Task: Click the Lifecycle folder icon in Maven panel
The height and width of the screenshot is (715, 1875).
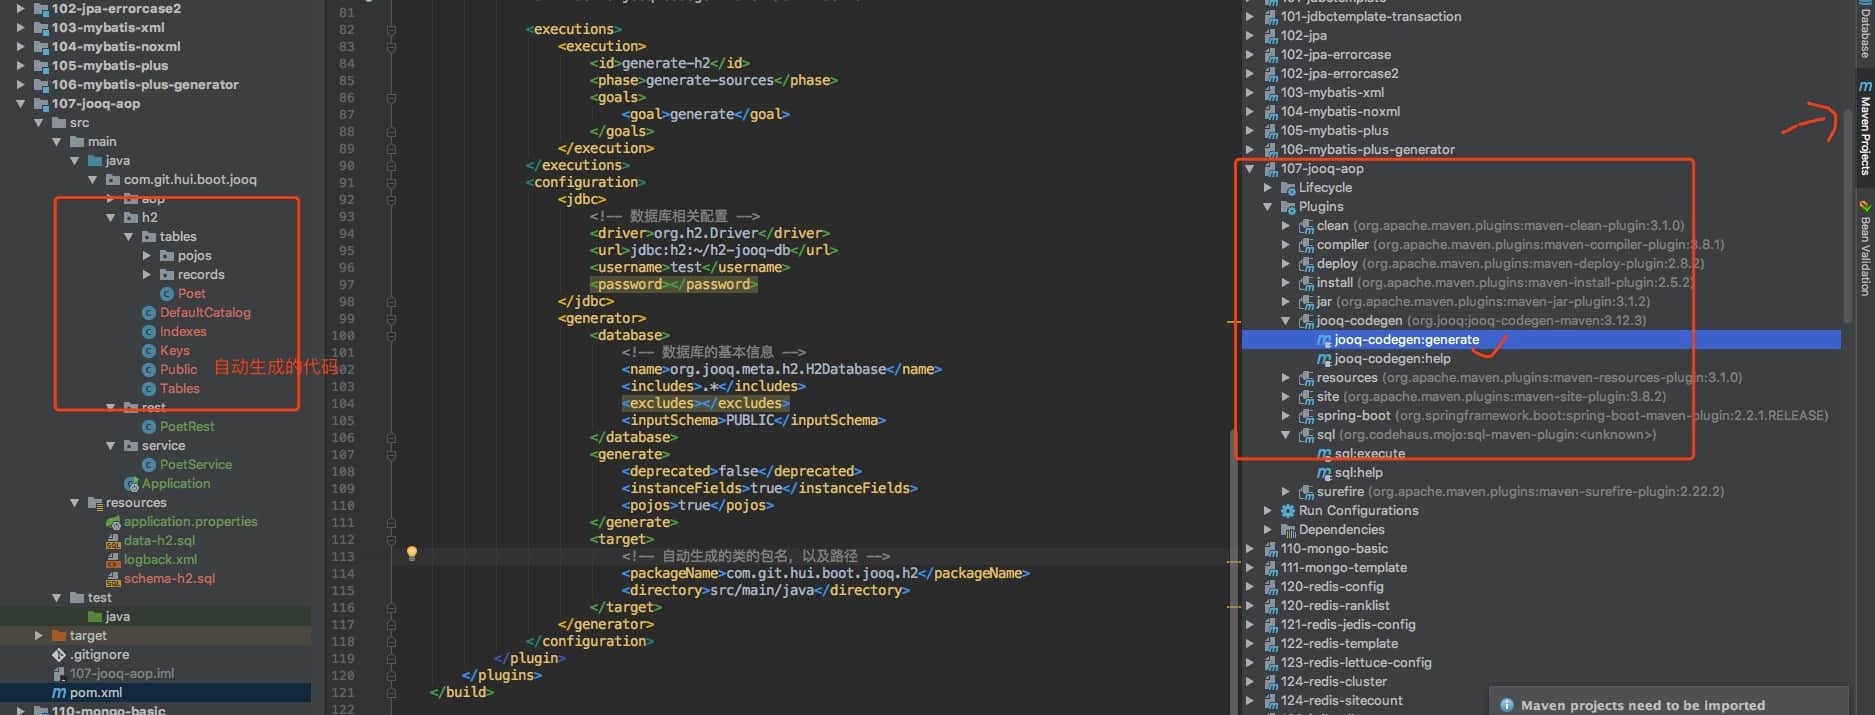Action: [x=1288, y=188]
